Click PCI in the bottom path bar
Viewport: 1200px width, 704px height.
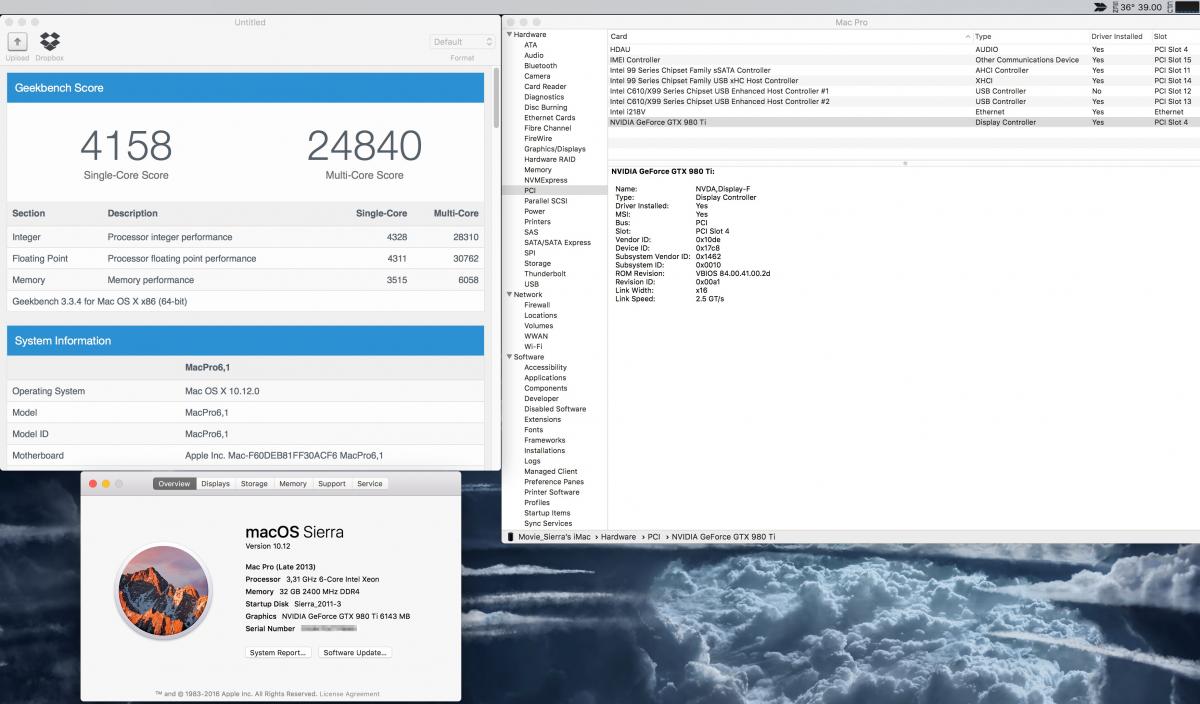(654, 537)
